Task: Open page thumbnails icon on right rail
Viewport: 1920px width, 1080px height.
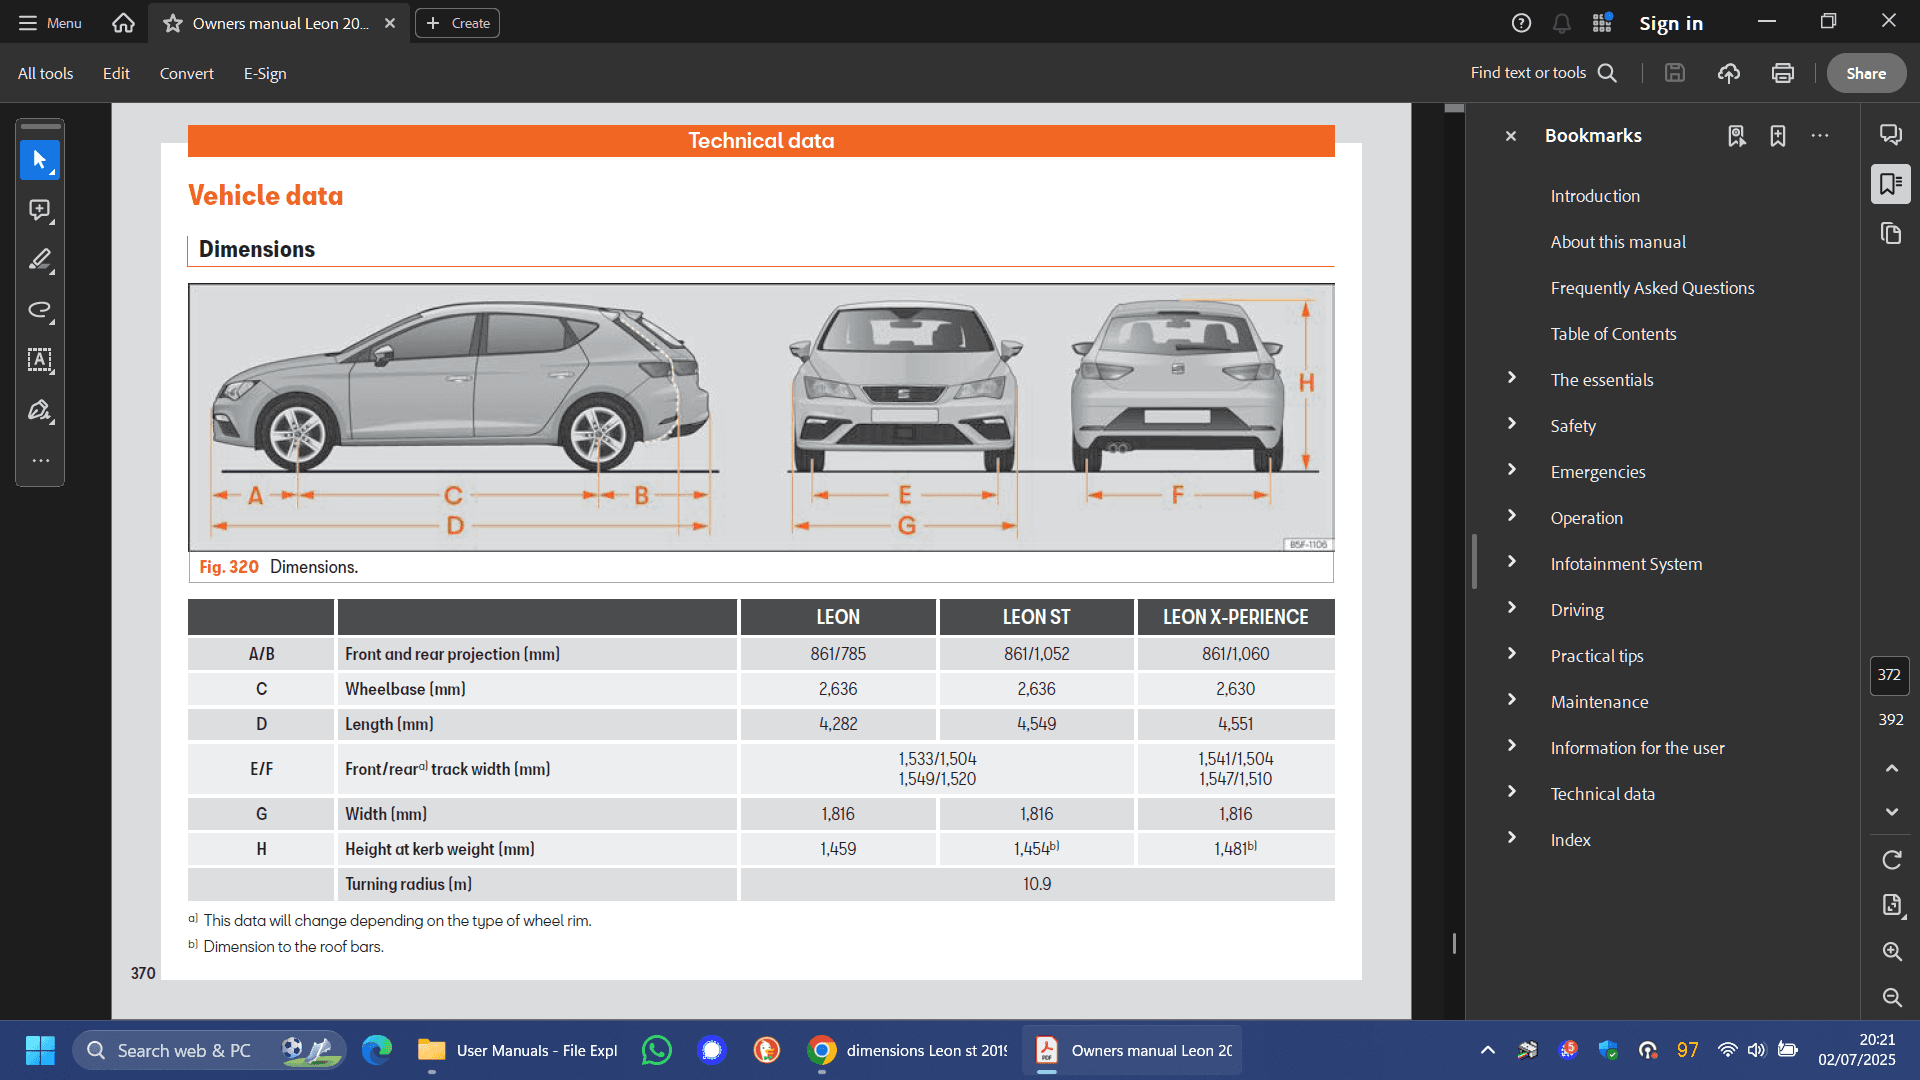Action: tap(1891, 234)
